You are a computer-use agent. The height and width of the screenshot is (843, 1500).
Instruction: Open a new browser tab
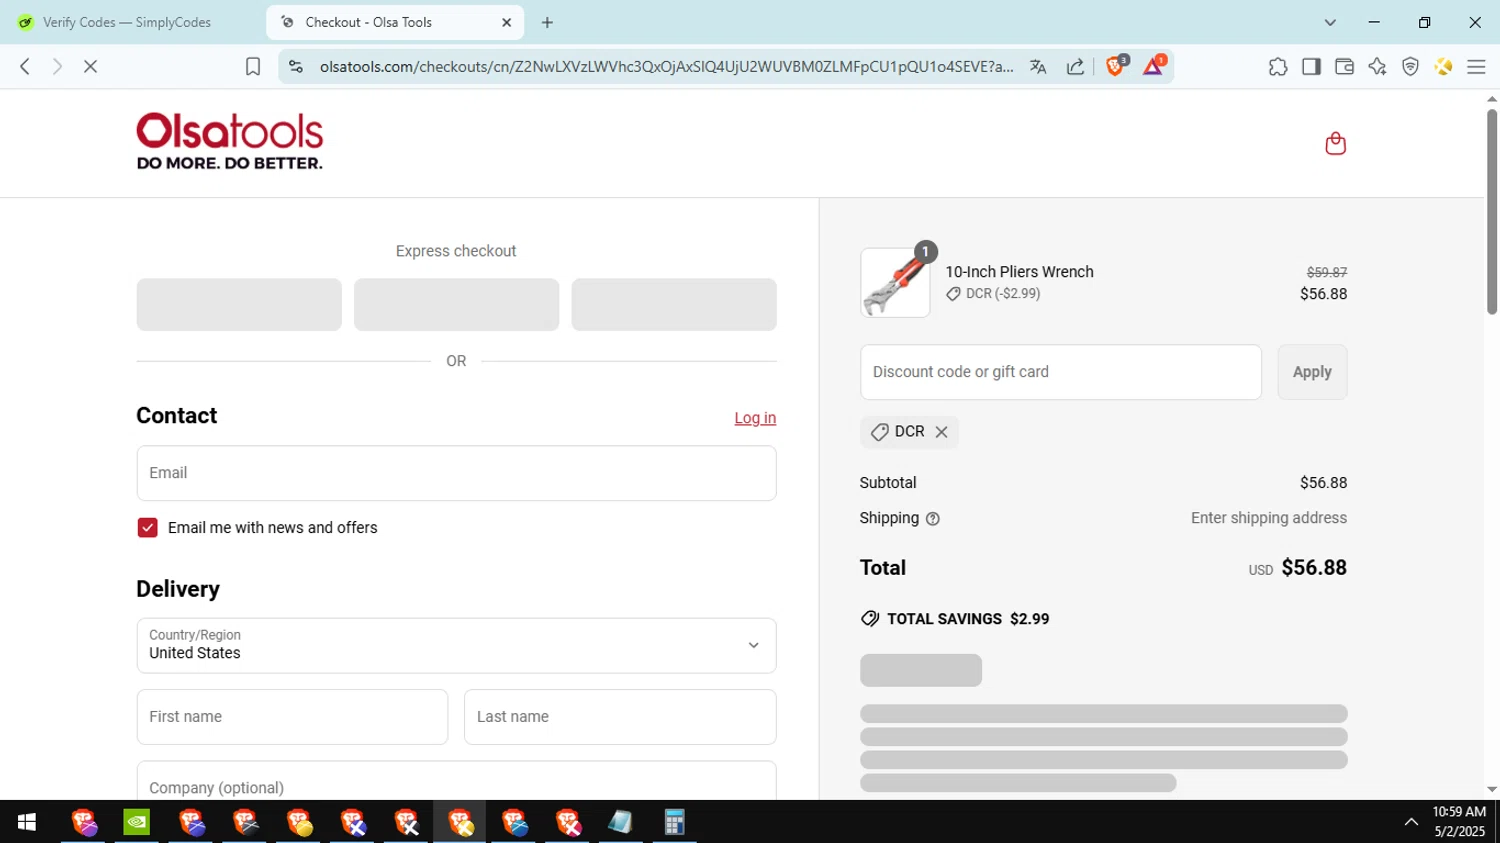547,22
